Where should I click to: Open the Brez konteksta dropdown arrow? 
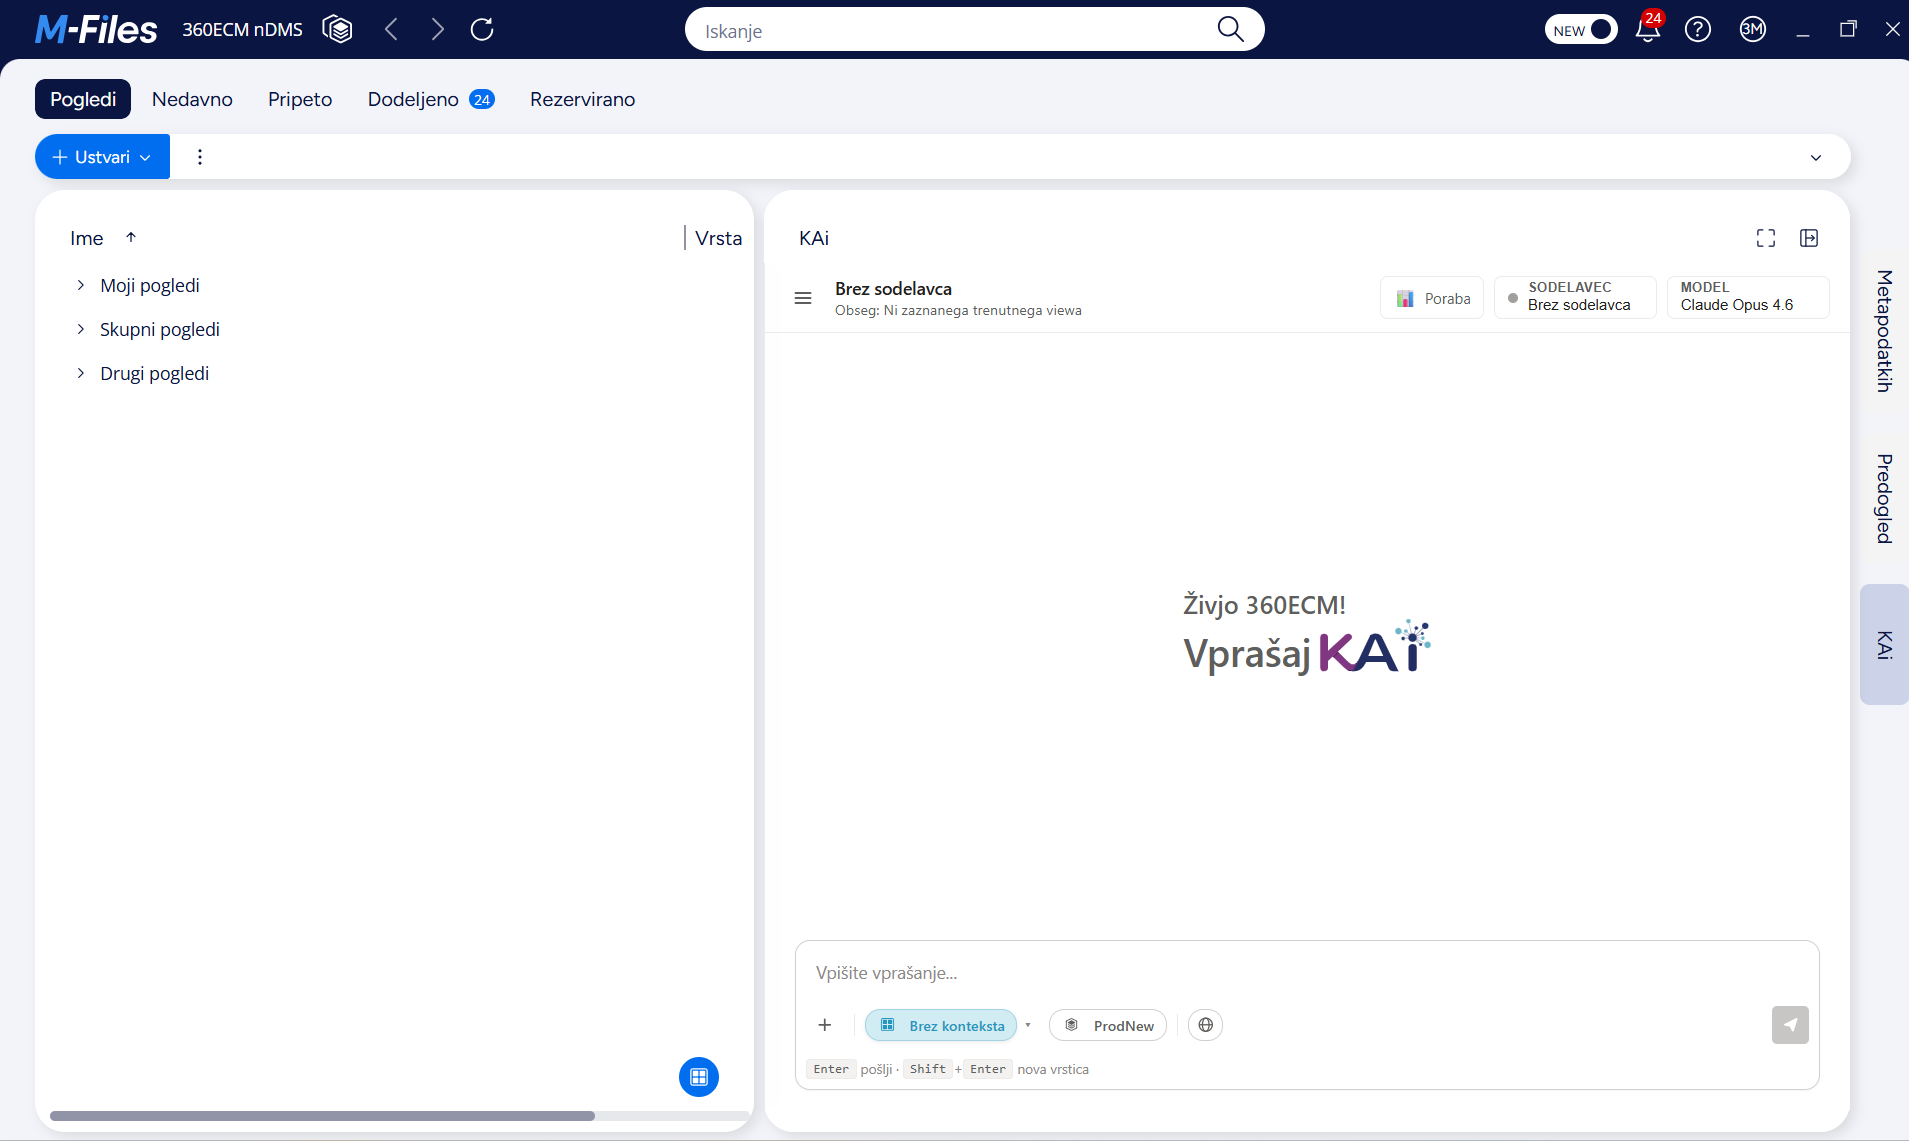click(x=1028, y=1025)
